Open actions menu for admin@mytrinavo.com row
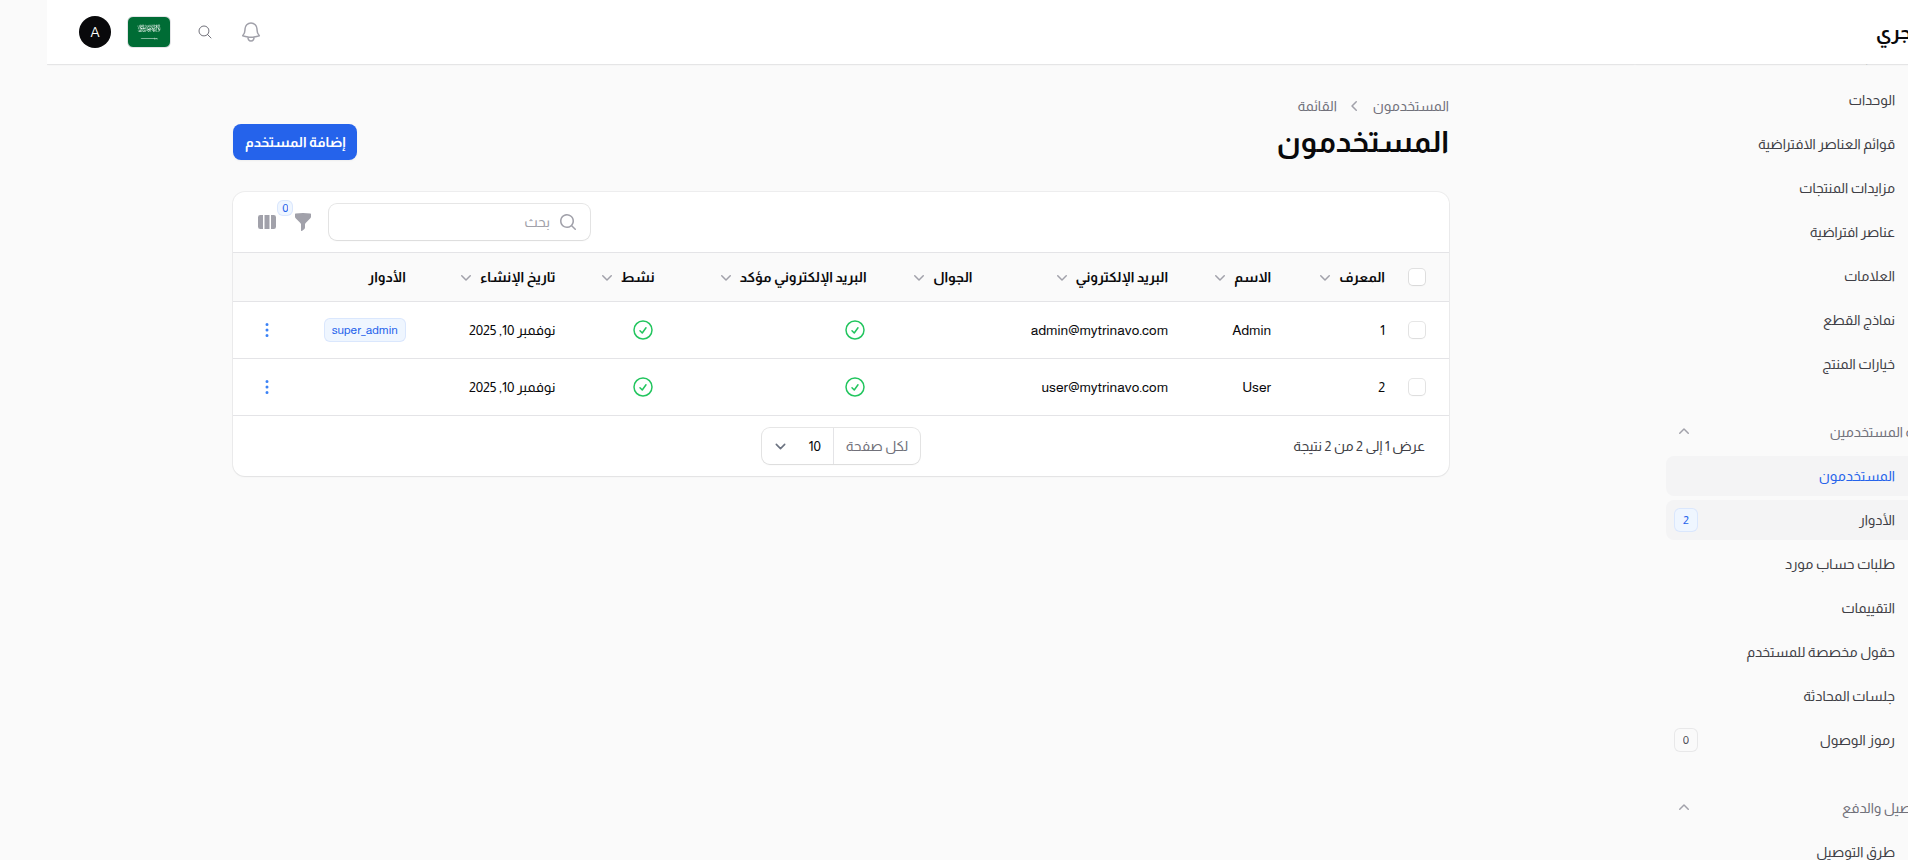Viewport: 1908px width, 860px height. point(267,330)
